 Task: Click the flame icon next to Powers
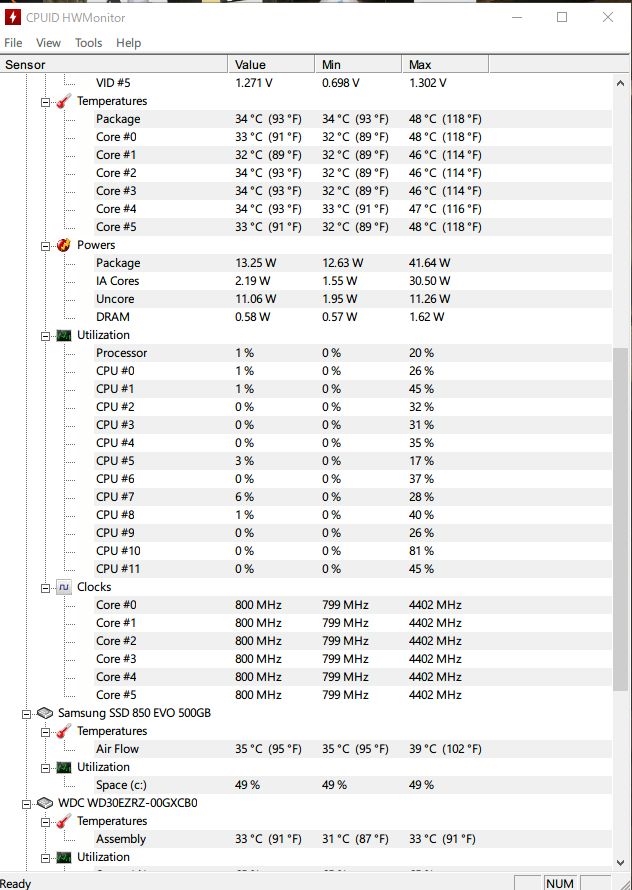coord(64,245)
